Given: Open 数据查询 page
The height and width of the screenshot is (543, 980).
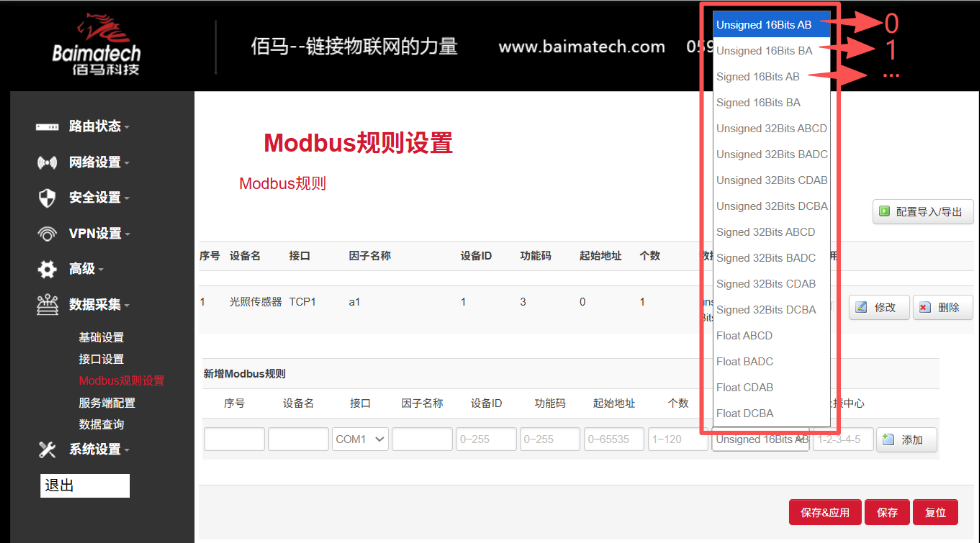Looking at the screenshot, I should click(101, 425).
